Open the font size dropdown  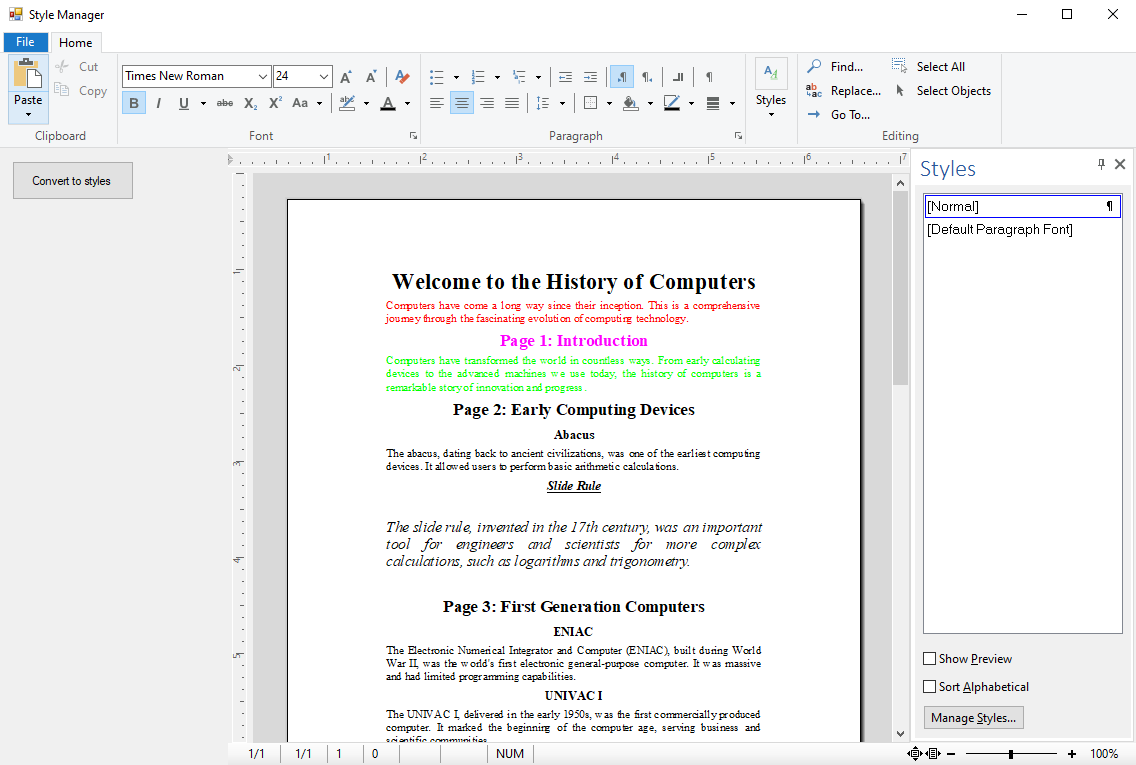click(x=324, y=76)
